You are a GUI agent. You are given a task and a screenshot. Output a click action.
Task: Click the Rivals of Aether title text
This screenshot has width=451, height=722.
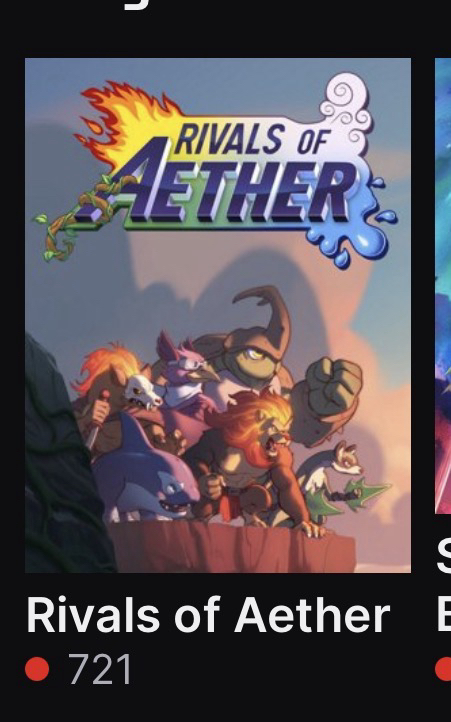click(x=208, y=615)
